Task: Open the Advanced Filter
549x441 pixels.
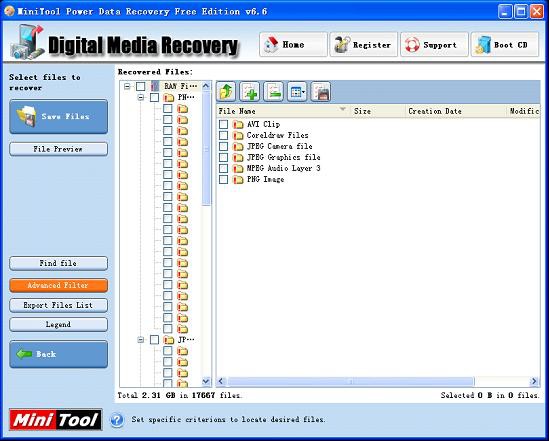Action: click(58, 285)
